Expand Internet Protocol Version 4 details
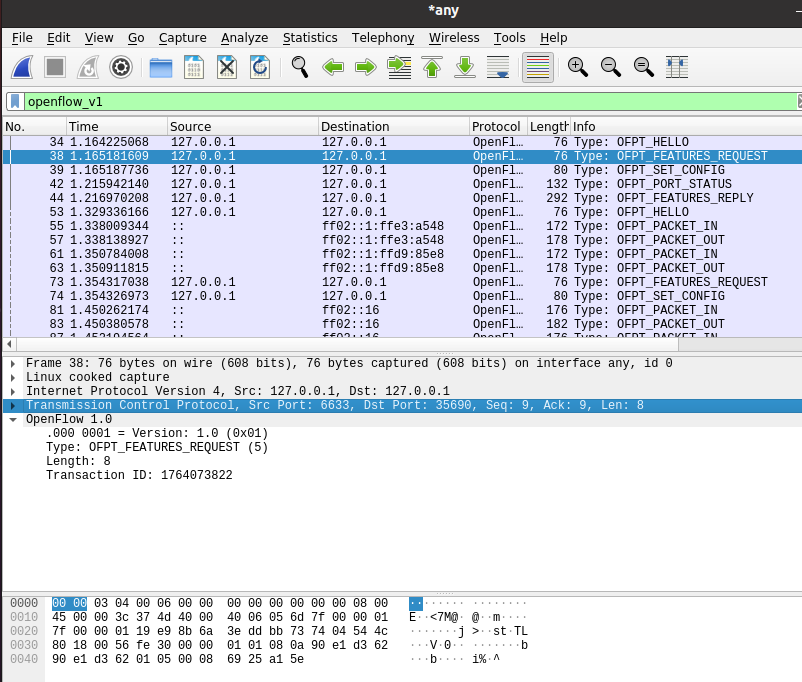802x682 pixels. [x=13, y=391]
